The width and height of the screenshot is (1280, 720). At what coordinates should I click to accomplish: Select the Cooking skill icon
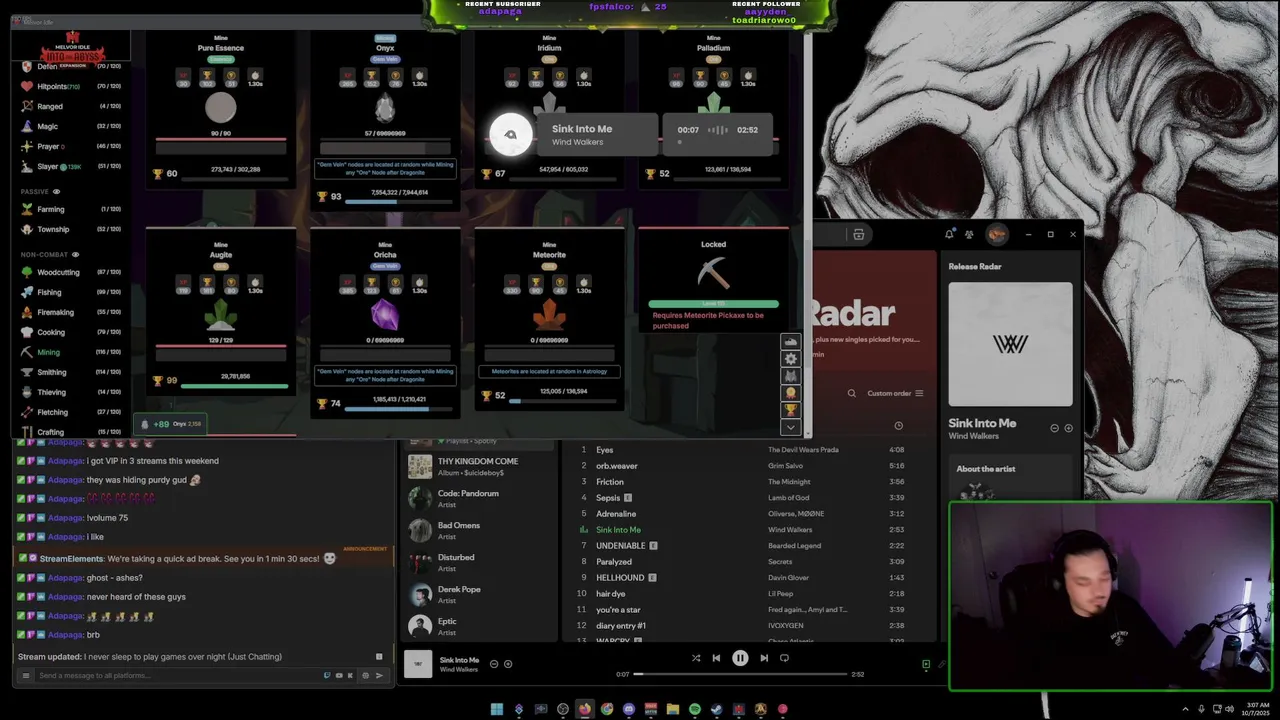[27, 332]
